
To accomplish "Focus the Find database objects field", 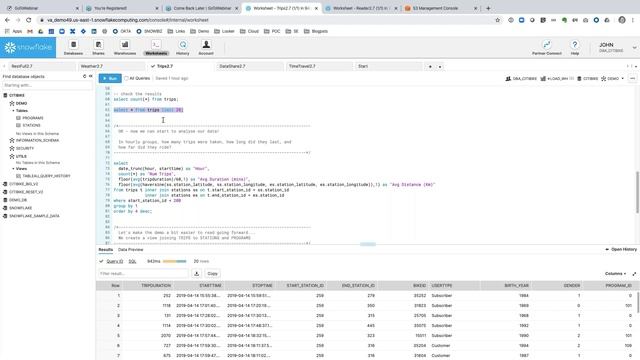I will click(47, 85).
